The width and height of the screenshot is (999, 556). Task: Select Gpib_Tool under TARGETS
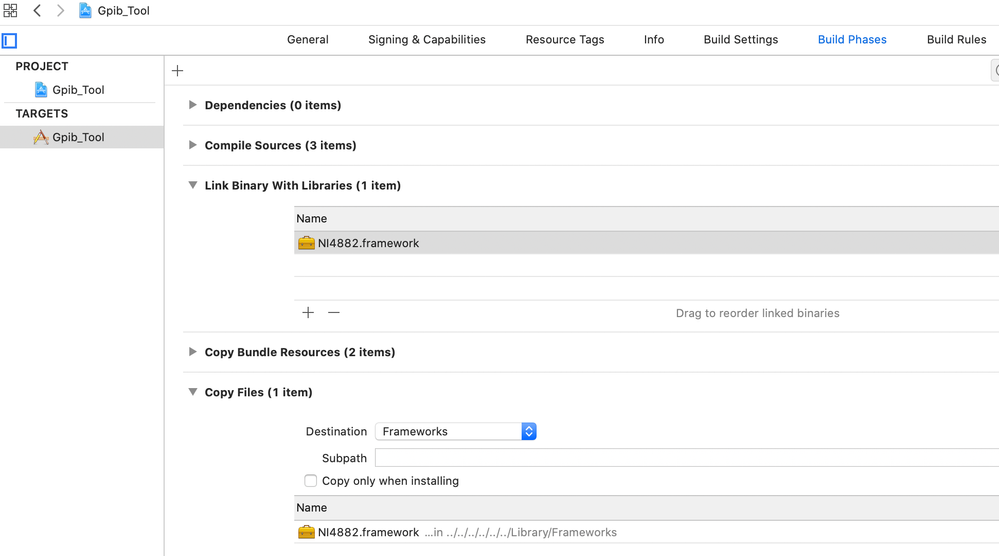click(82, 137)
